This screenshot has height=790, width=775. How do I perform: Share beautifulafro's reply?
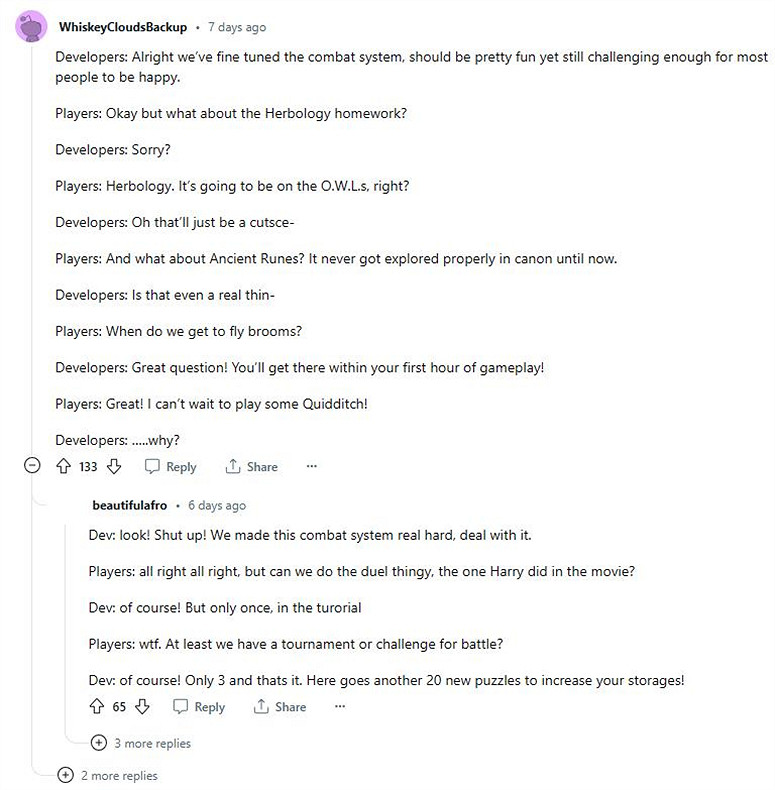(280, 706)
